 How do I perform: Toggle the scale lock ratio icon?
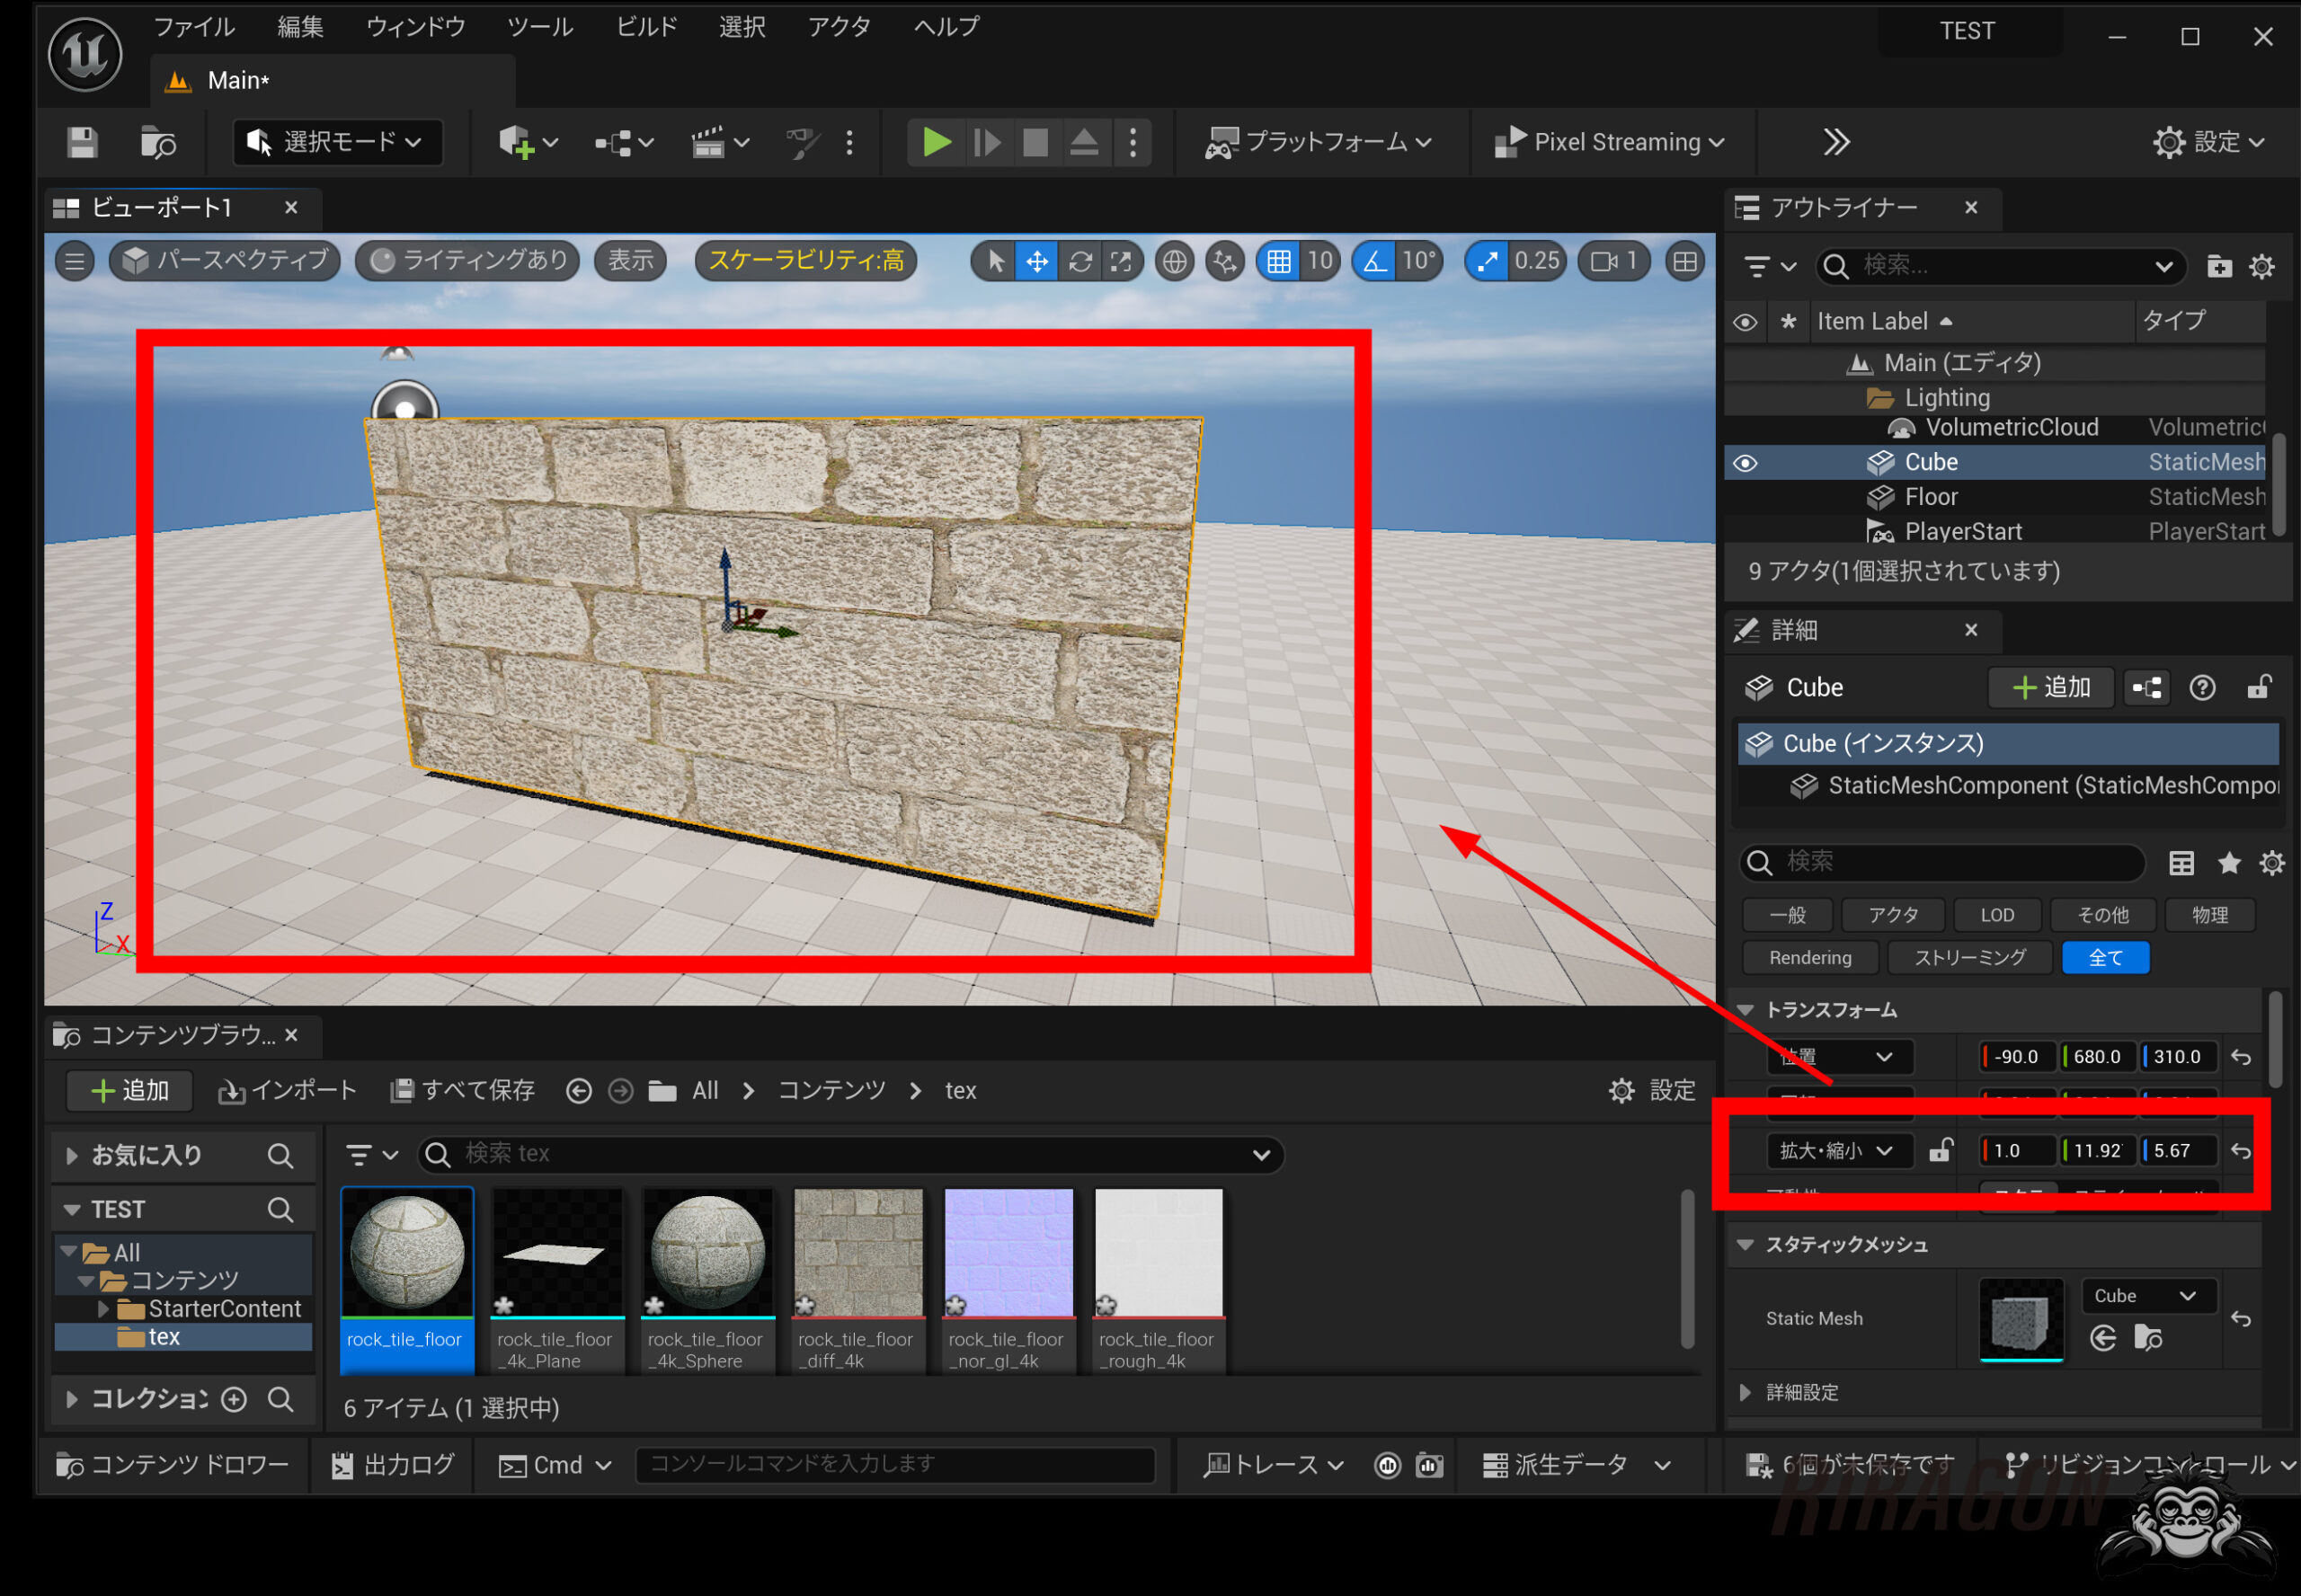click(x=1940, y=1151)
